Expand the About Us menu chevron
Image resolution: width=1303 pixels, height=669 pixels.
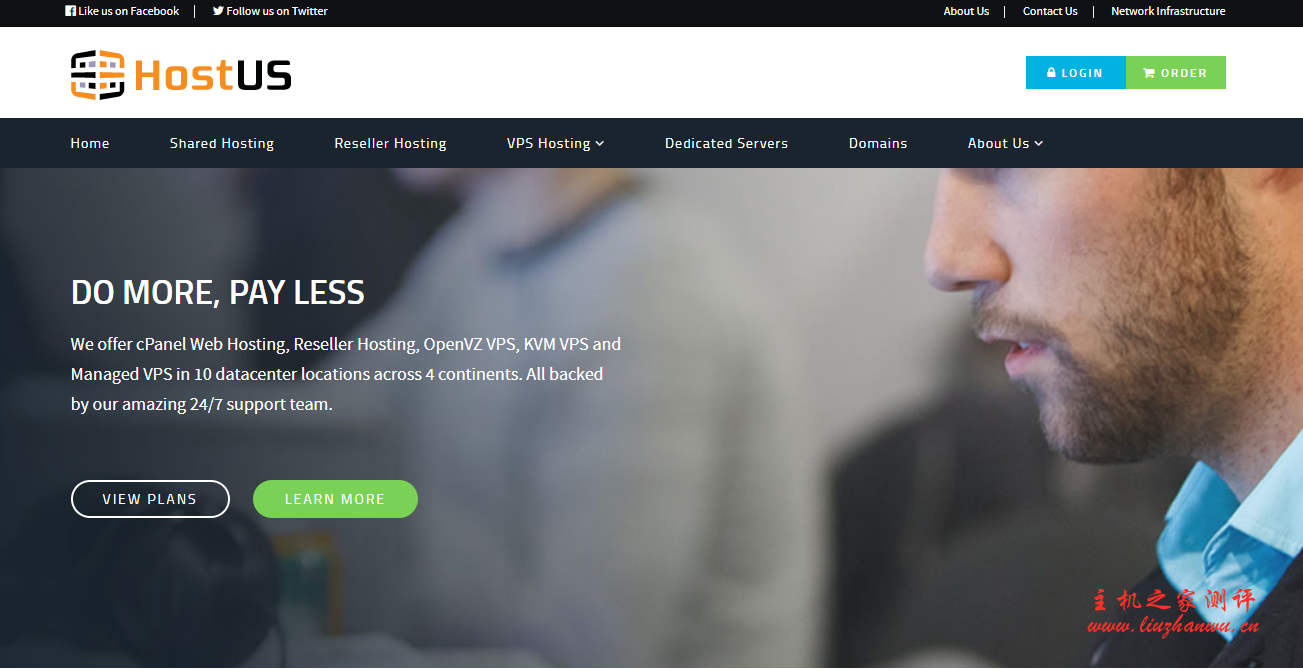tap(1039, 144)
